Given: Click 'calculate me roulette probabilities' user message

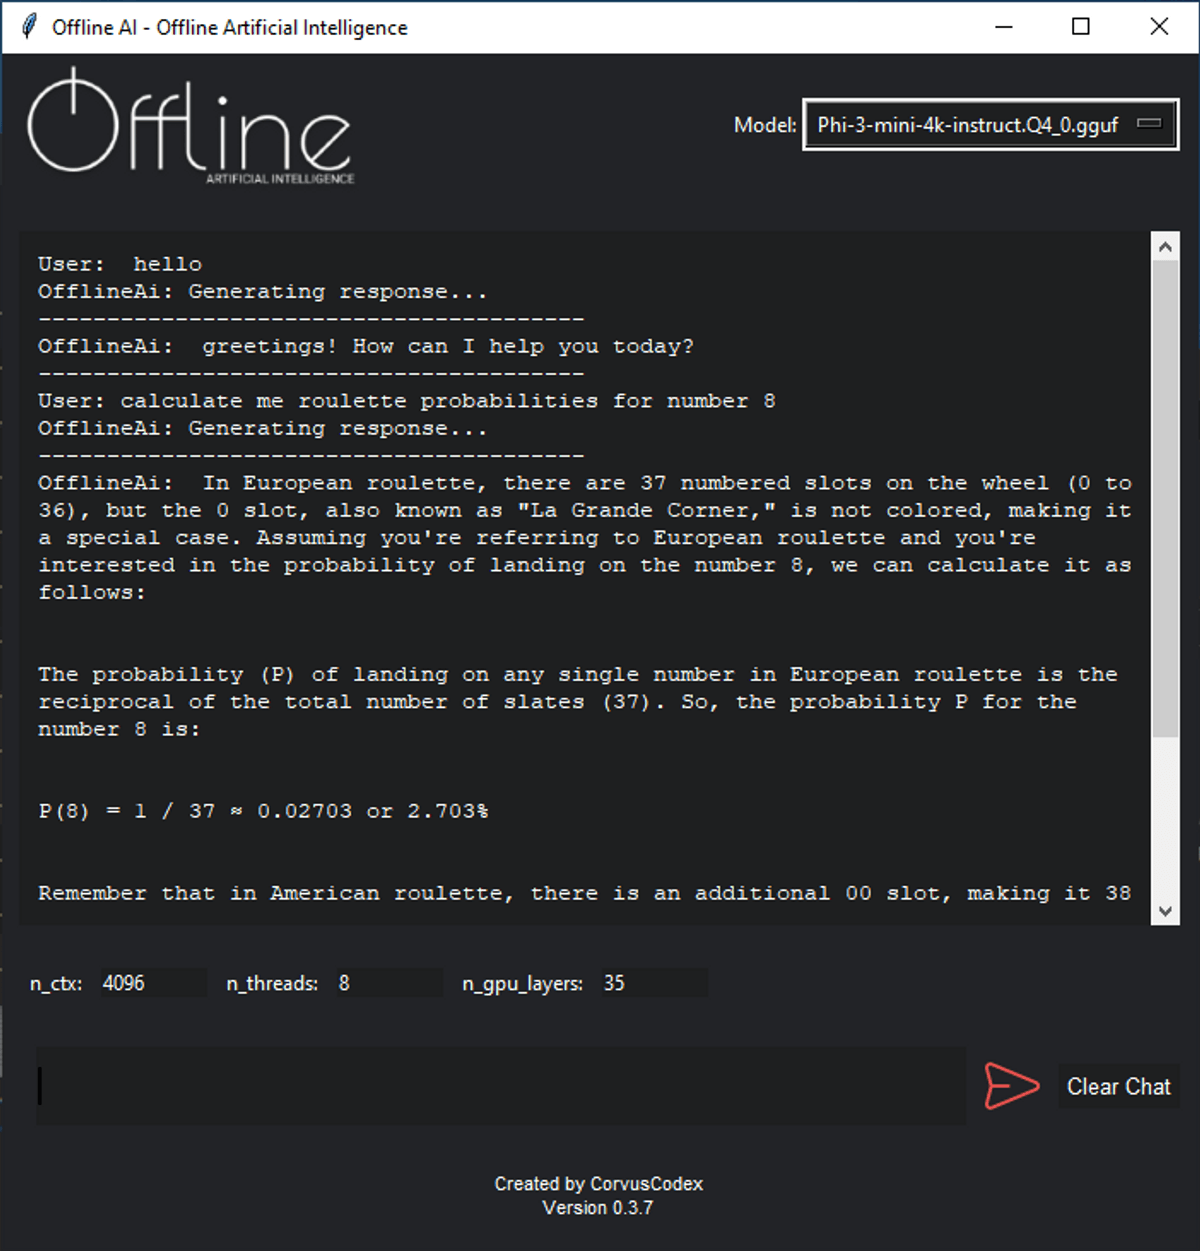Looking at the screenshot, I should tap(407, 401).
